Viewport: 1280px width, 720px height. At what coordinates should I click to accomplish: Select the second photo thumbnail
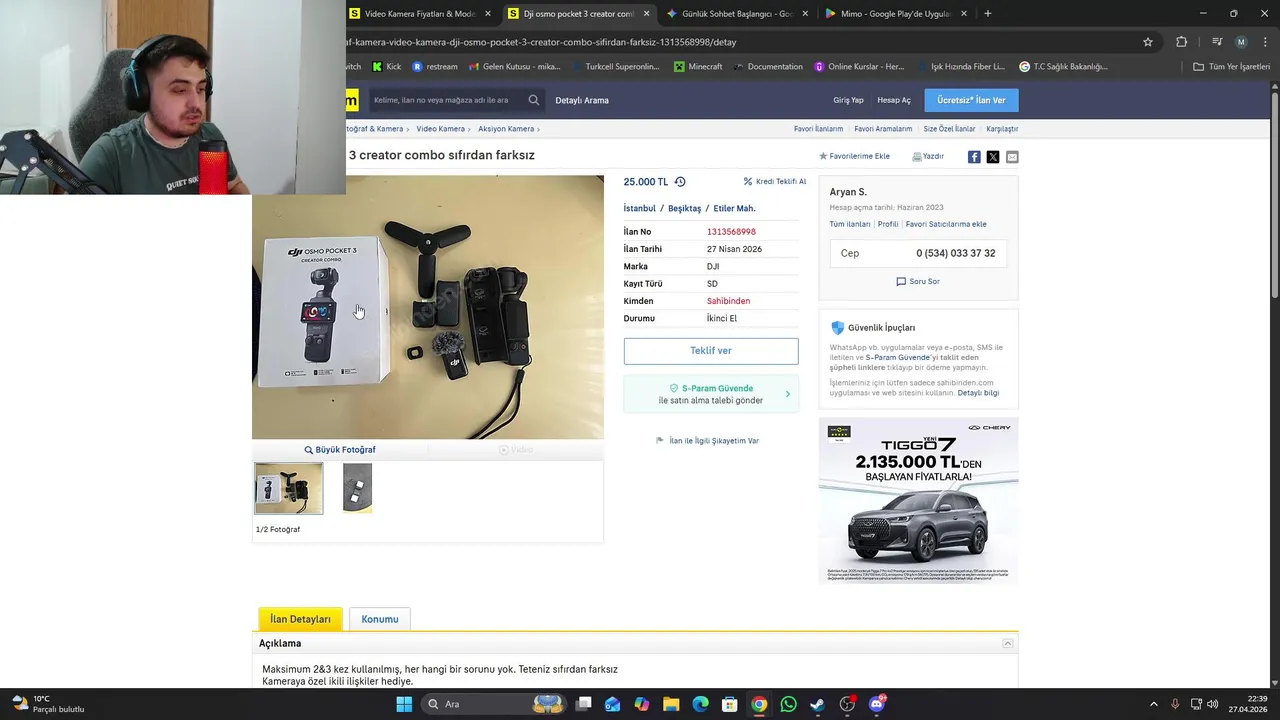coord(357,488)
